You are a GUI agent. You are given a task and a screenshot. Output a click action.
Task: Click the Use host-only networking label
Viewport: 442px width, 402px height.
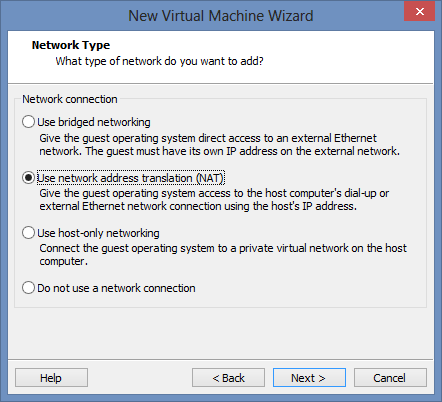(98, 233)
